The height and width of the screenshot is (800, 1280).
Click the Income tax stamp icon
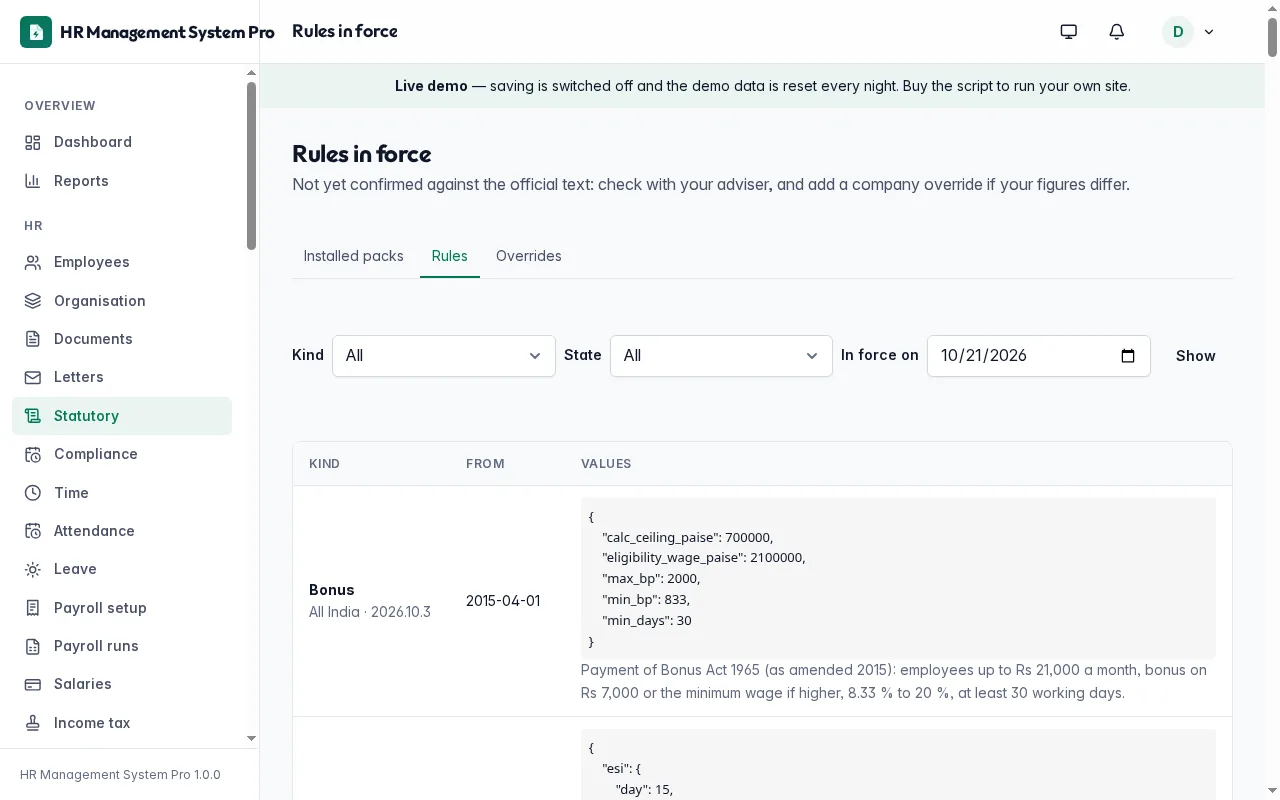click(33, 723)
